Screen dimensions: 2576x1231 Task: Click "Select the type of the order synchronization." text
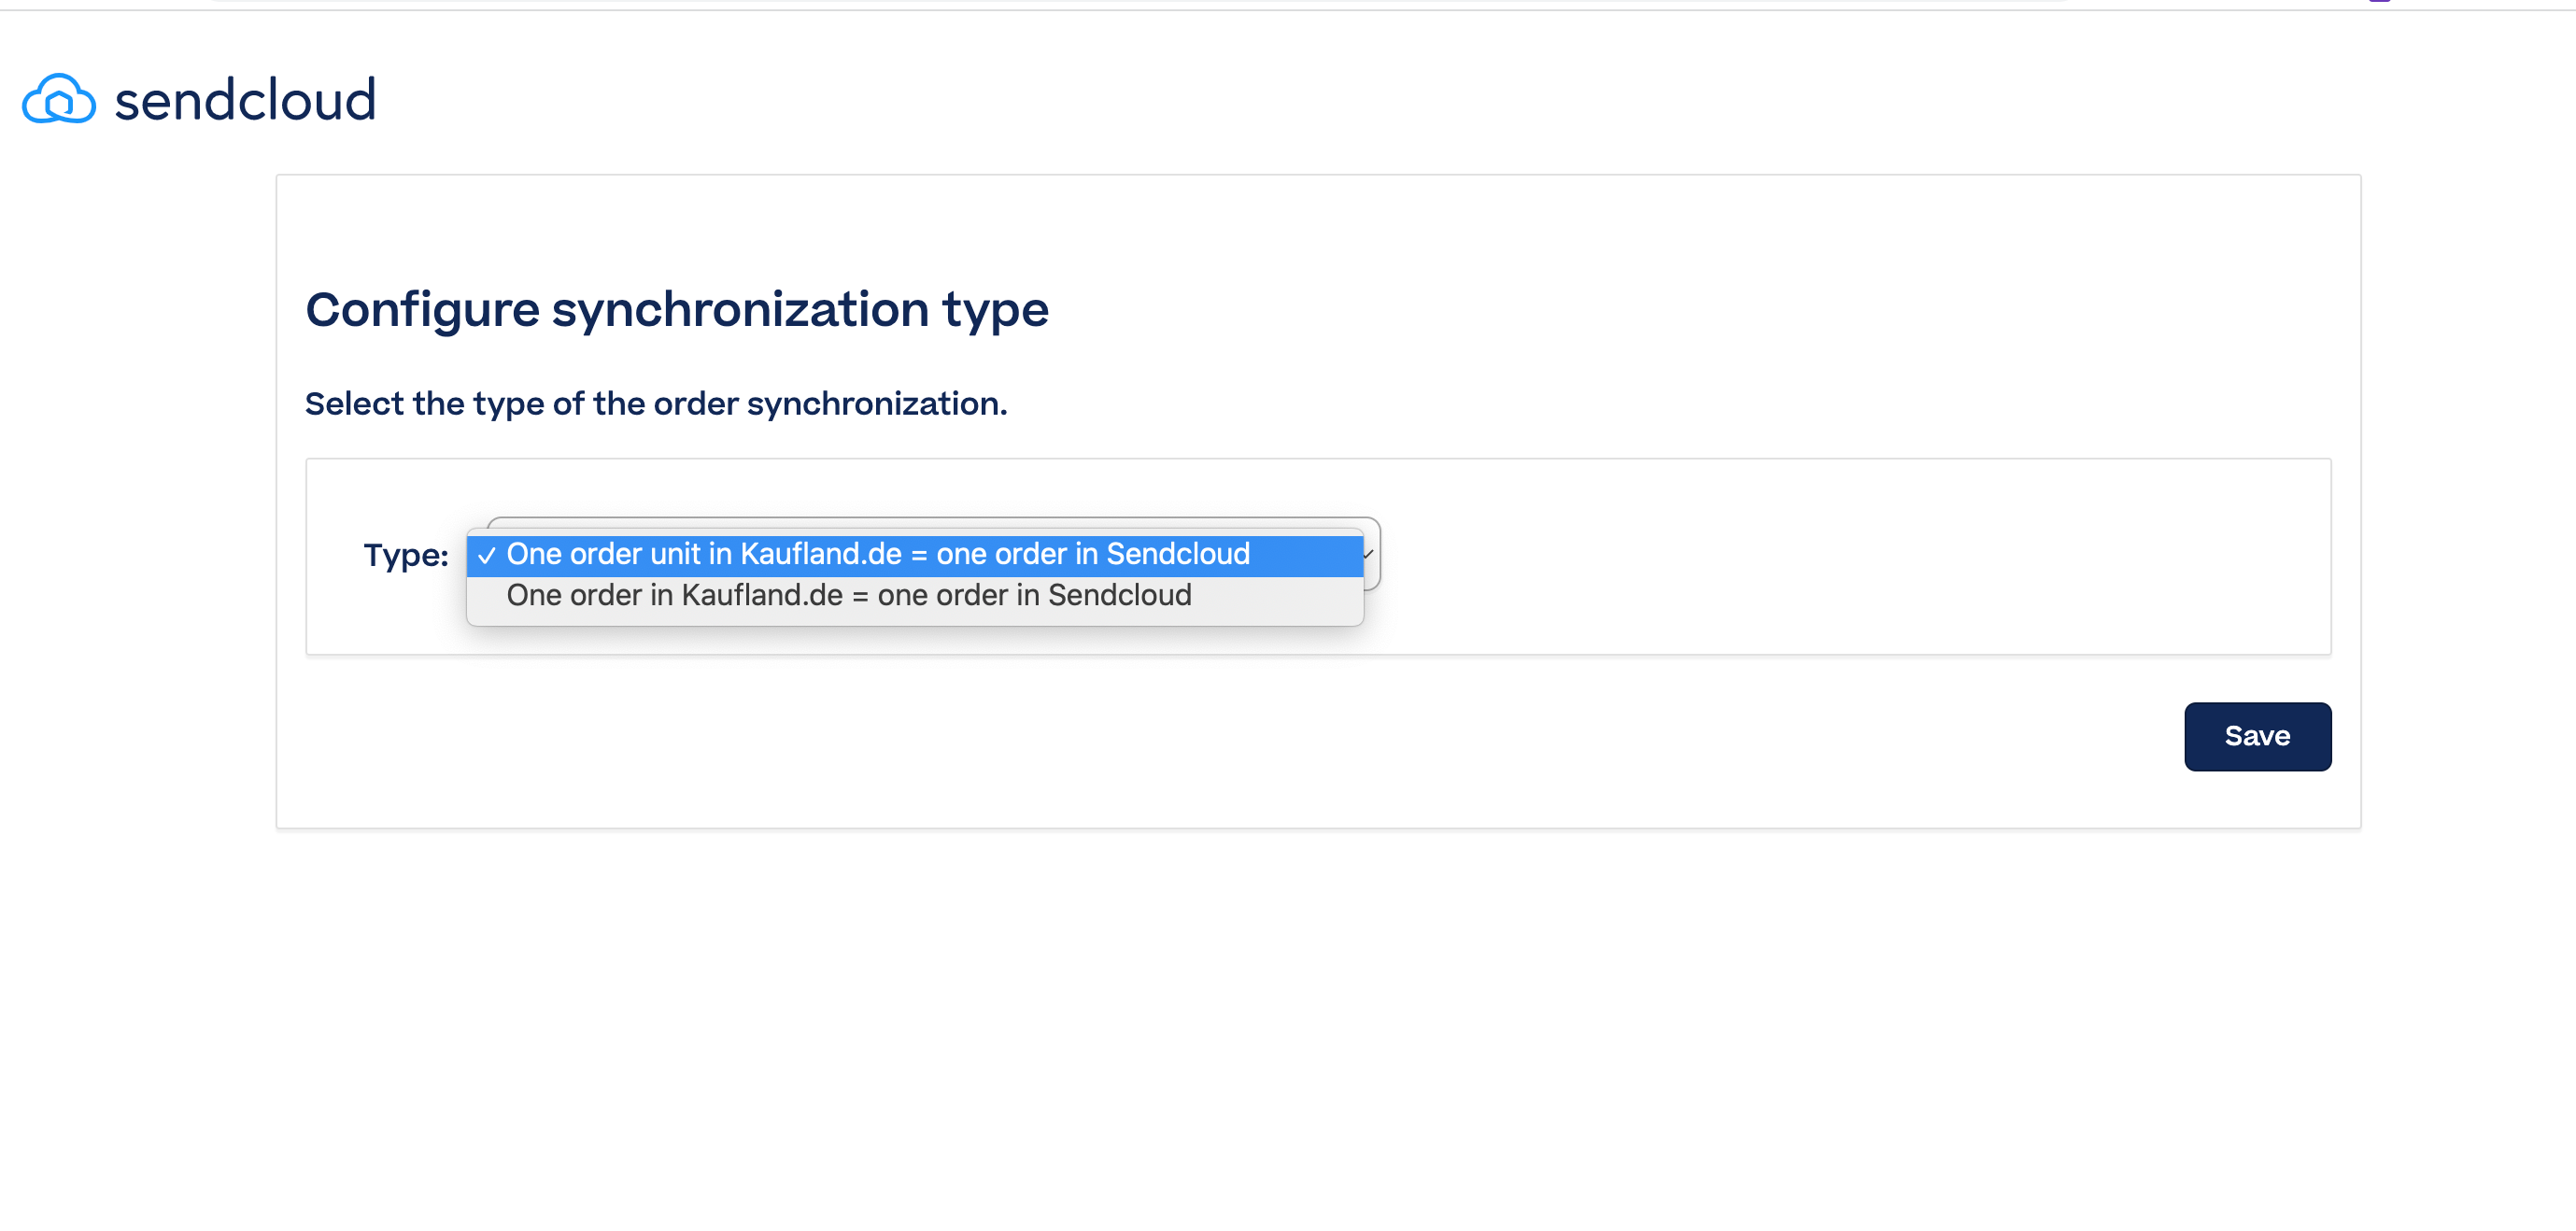click(x=656, y=404)
